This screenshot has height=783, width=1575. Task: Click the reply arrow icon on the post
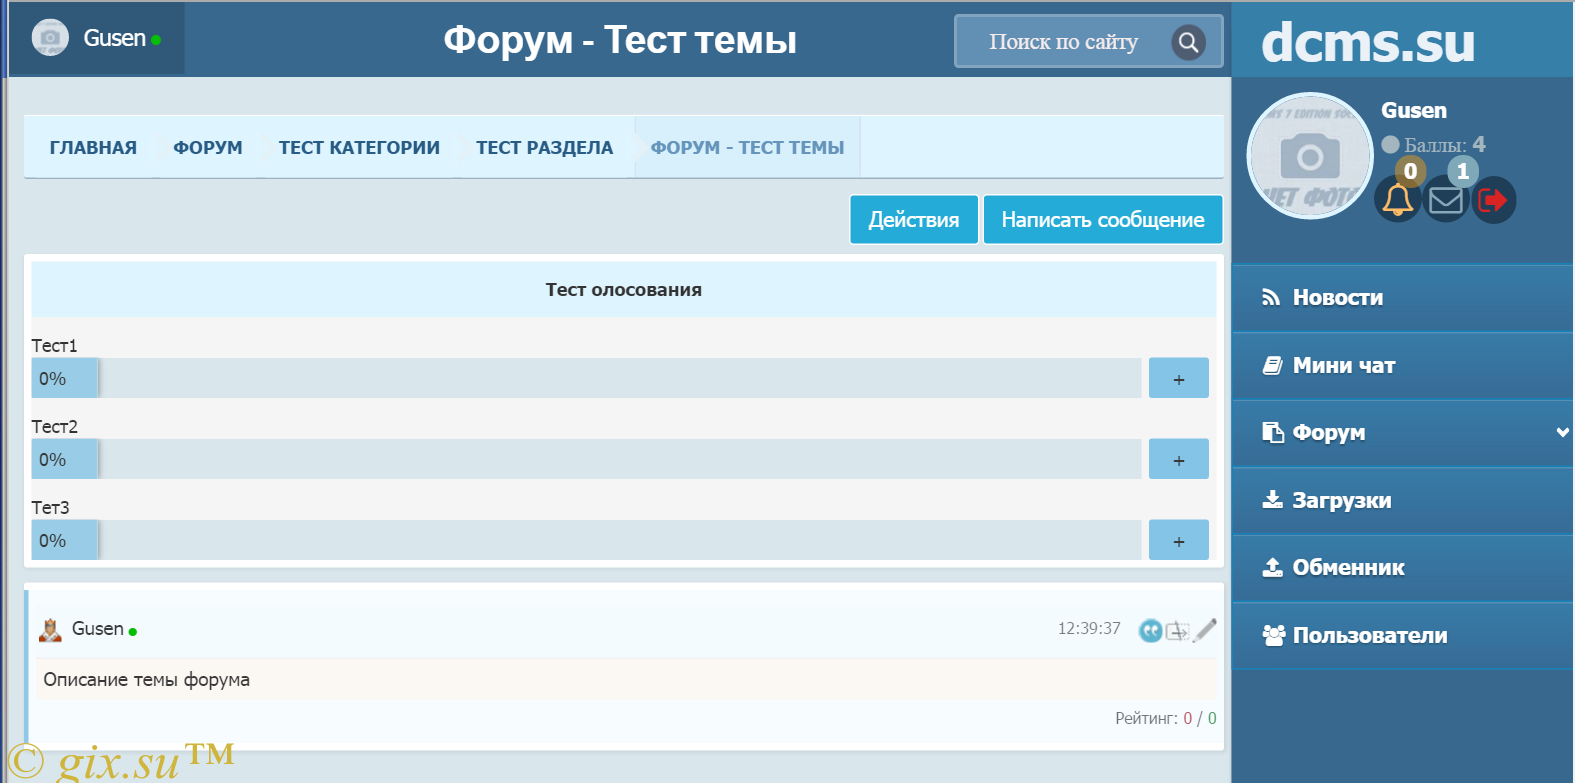pos(1178,631)
